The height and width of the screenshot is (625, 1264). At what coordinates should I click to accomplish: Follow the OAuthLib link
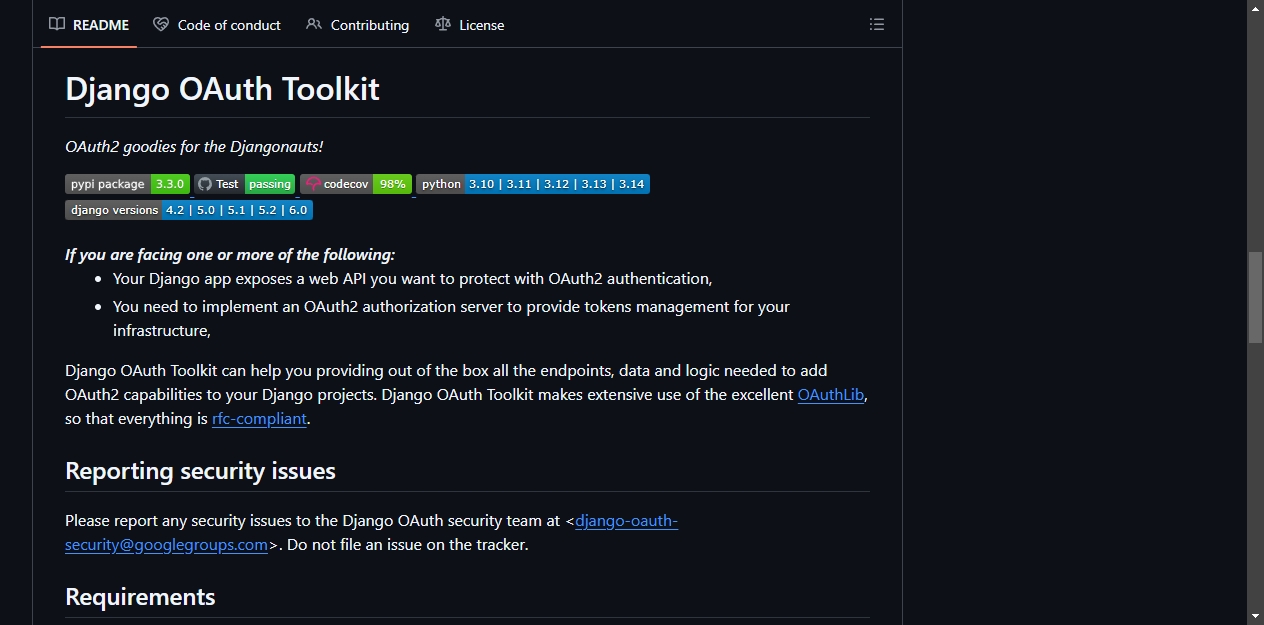pyautogui.click(x=831, y=395)
